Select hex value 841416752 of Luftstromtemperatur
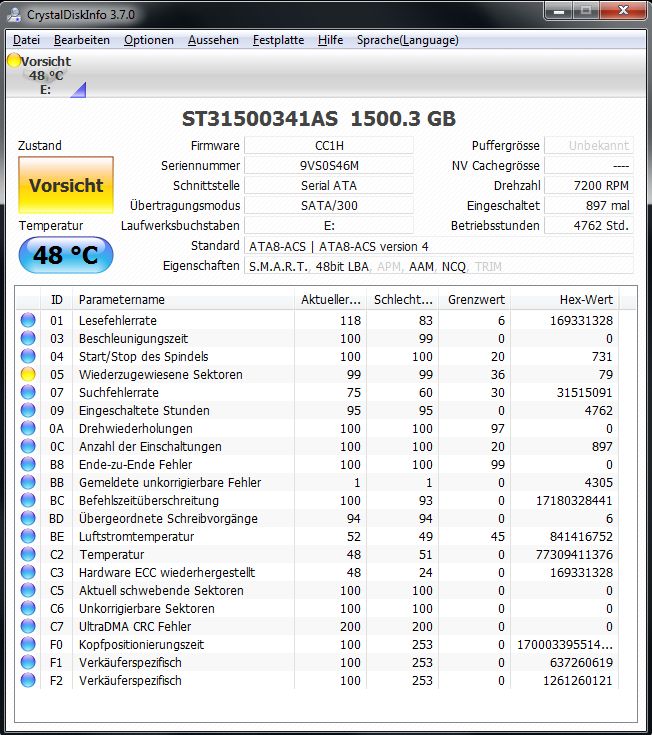 click(581, 537)
